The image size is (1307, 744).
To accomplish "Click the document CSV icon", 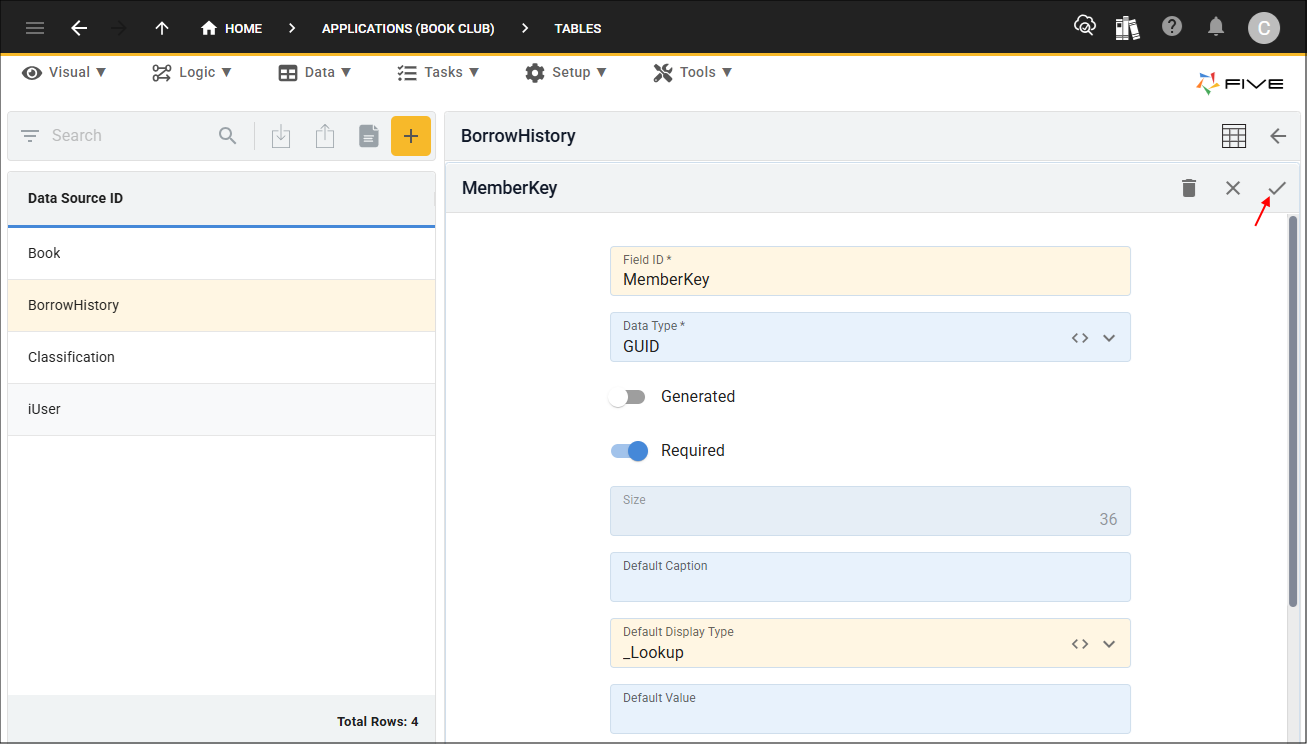I will tap(369, 137).
